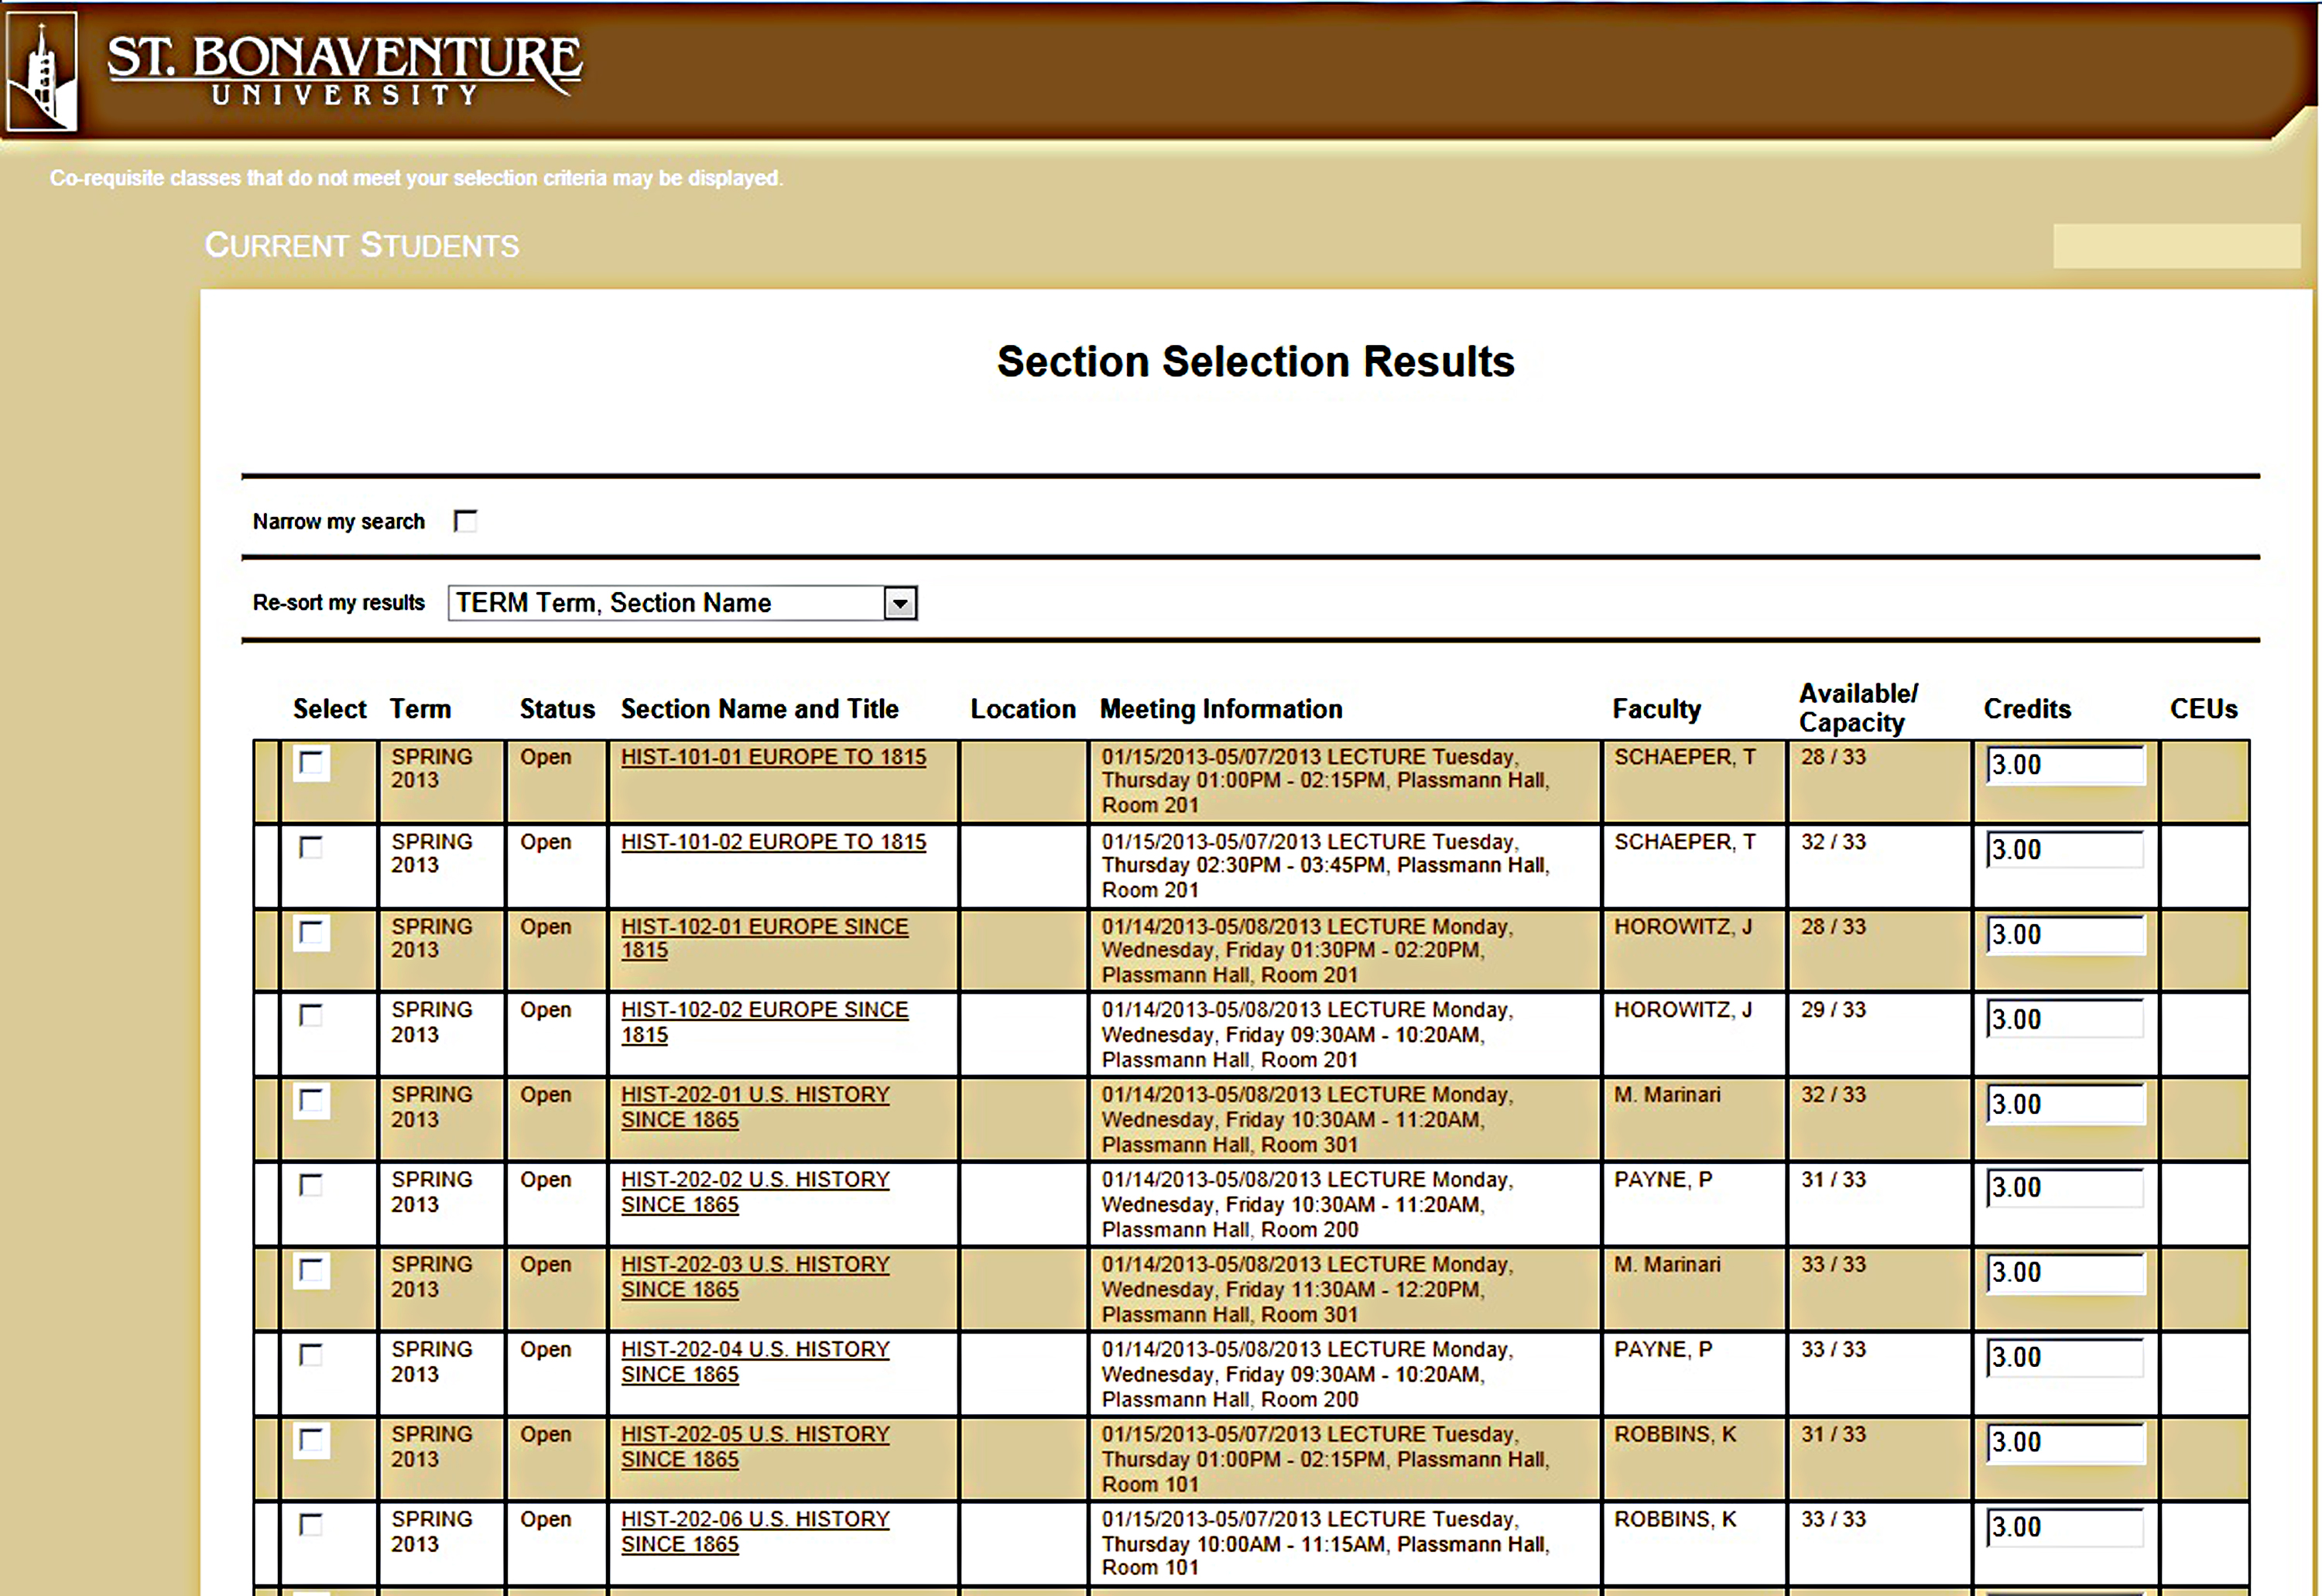Open HIST-202-05 U.S. HISTORY SINCE 1865 link
The height and width of the screenshot is (1596, 2322).
pos(755,1447)
